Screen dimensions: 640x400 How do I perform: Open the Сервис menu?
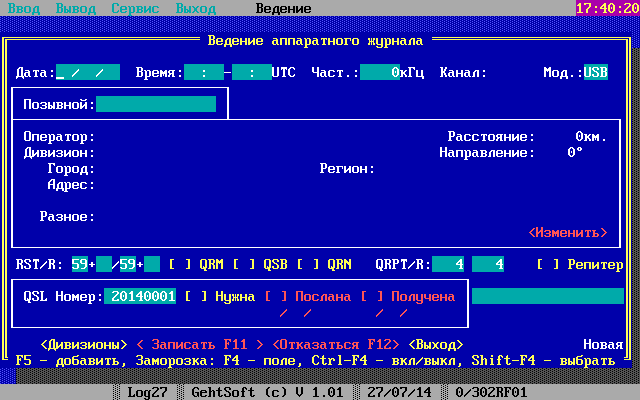pyautogui.click(x=135, y=8)
